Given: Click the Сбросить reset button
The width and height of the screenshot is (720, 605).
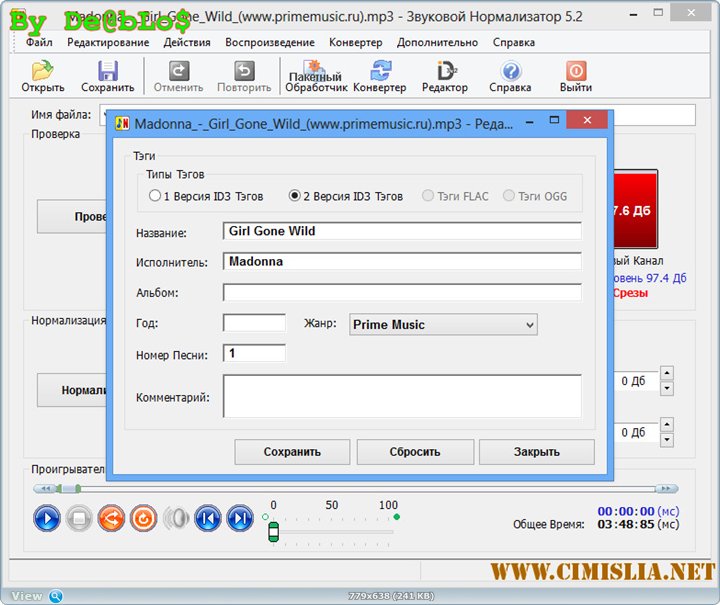Looking at the screenshot, I should click(x=415, y=452).
